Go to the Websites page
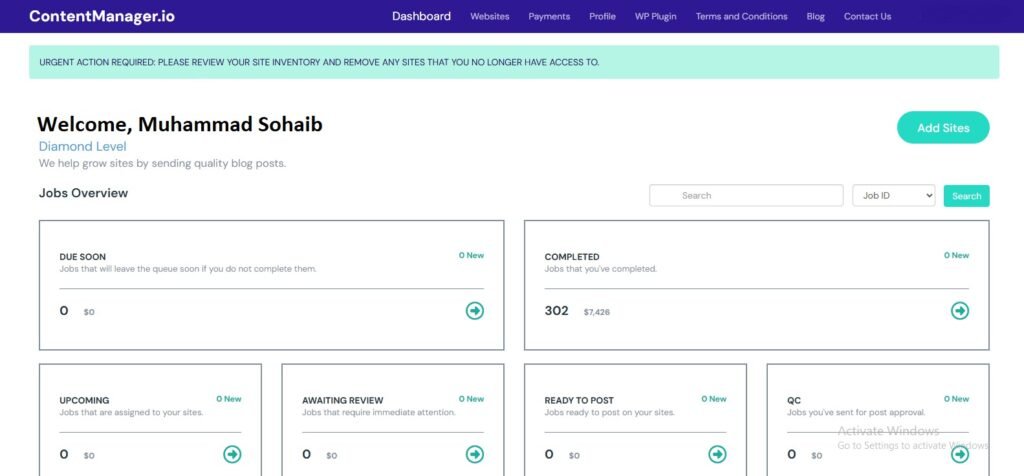1024x476 pixels. point(490,16)
